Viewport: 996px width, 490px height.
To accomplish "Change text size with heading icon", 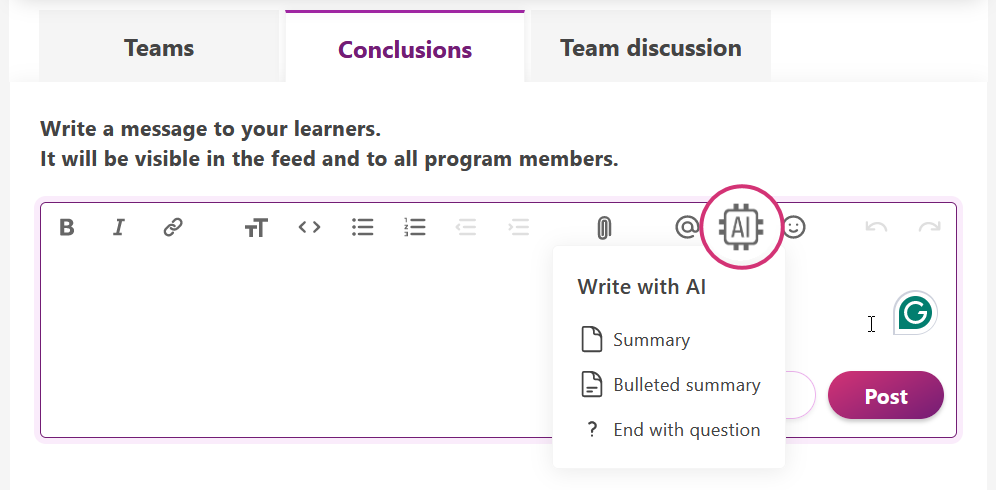I will [x=256, y=228].
